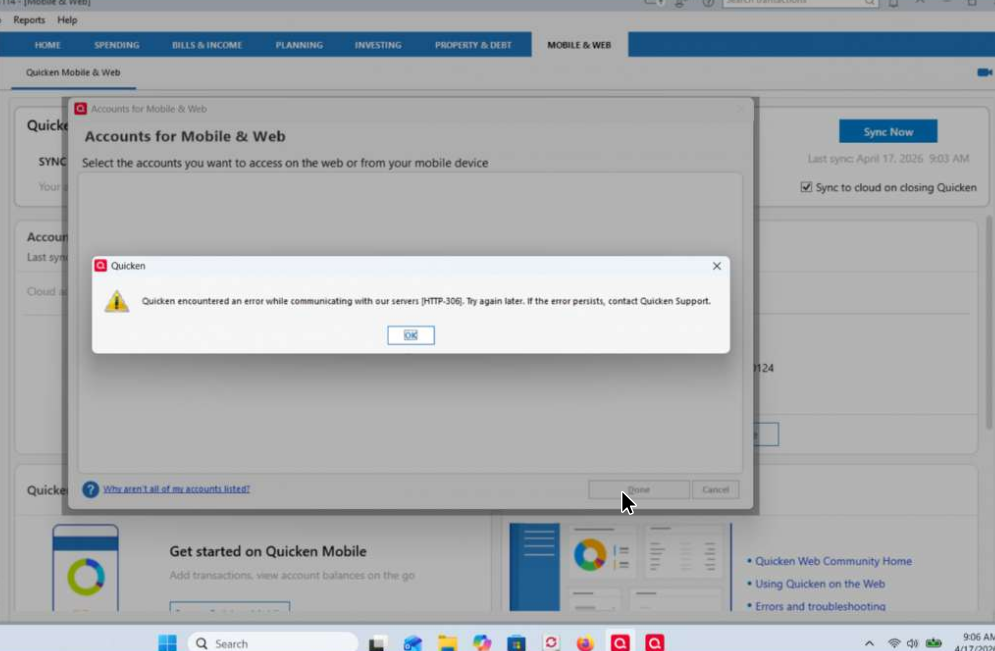Click the phone illustration with the donut chart
This screenshot has height=651, width=995.
pyautogui.click(x=86, y=568)
